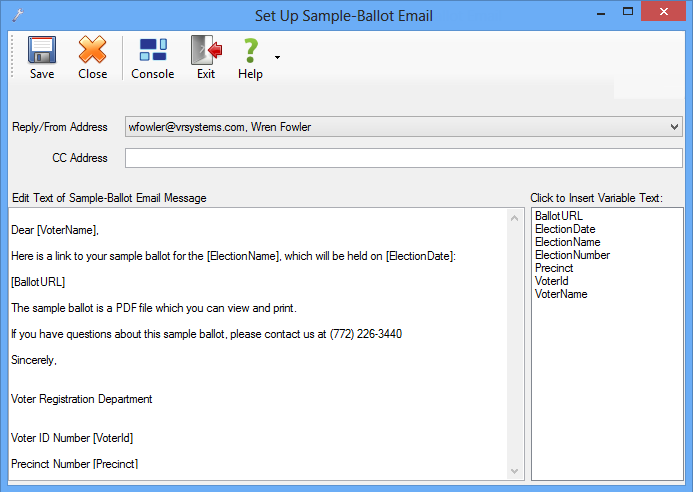Image resolution: width=693 pixels, height=492 pixels.
Task: Select VoterName in variable list
Action: coord(561,294)
